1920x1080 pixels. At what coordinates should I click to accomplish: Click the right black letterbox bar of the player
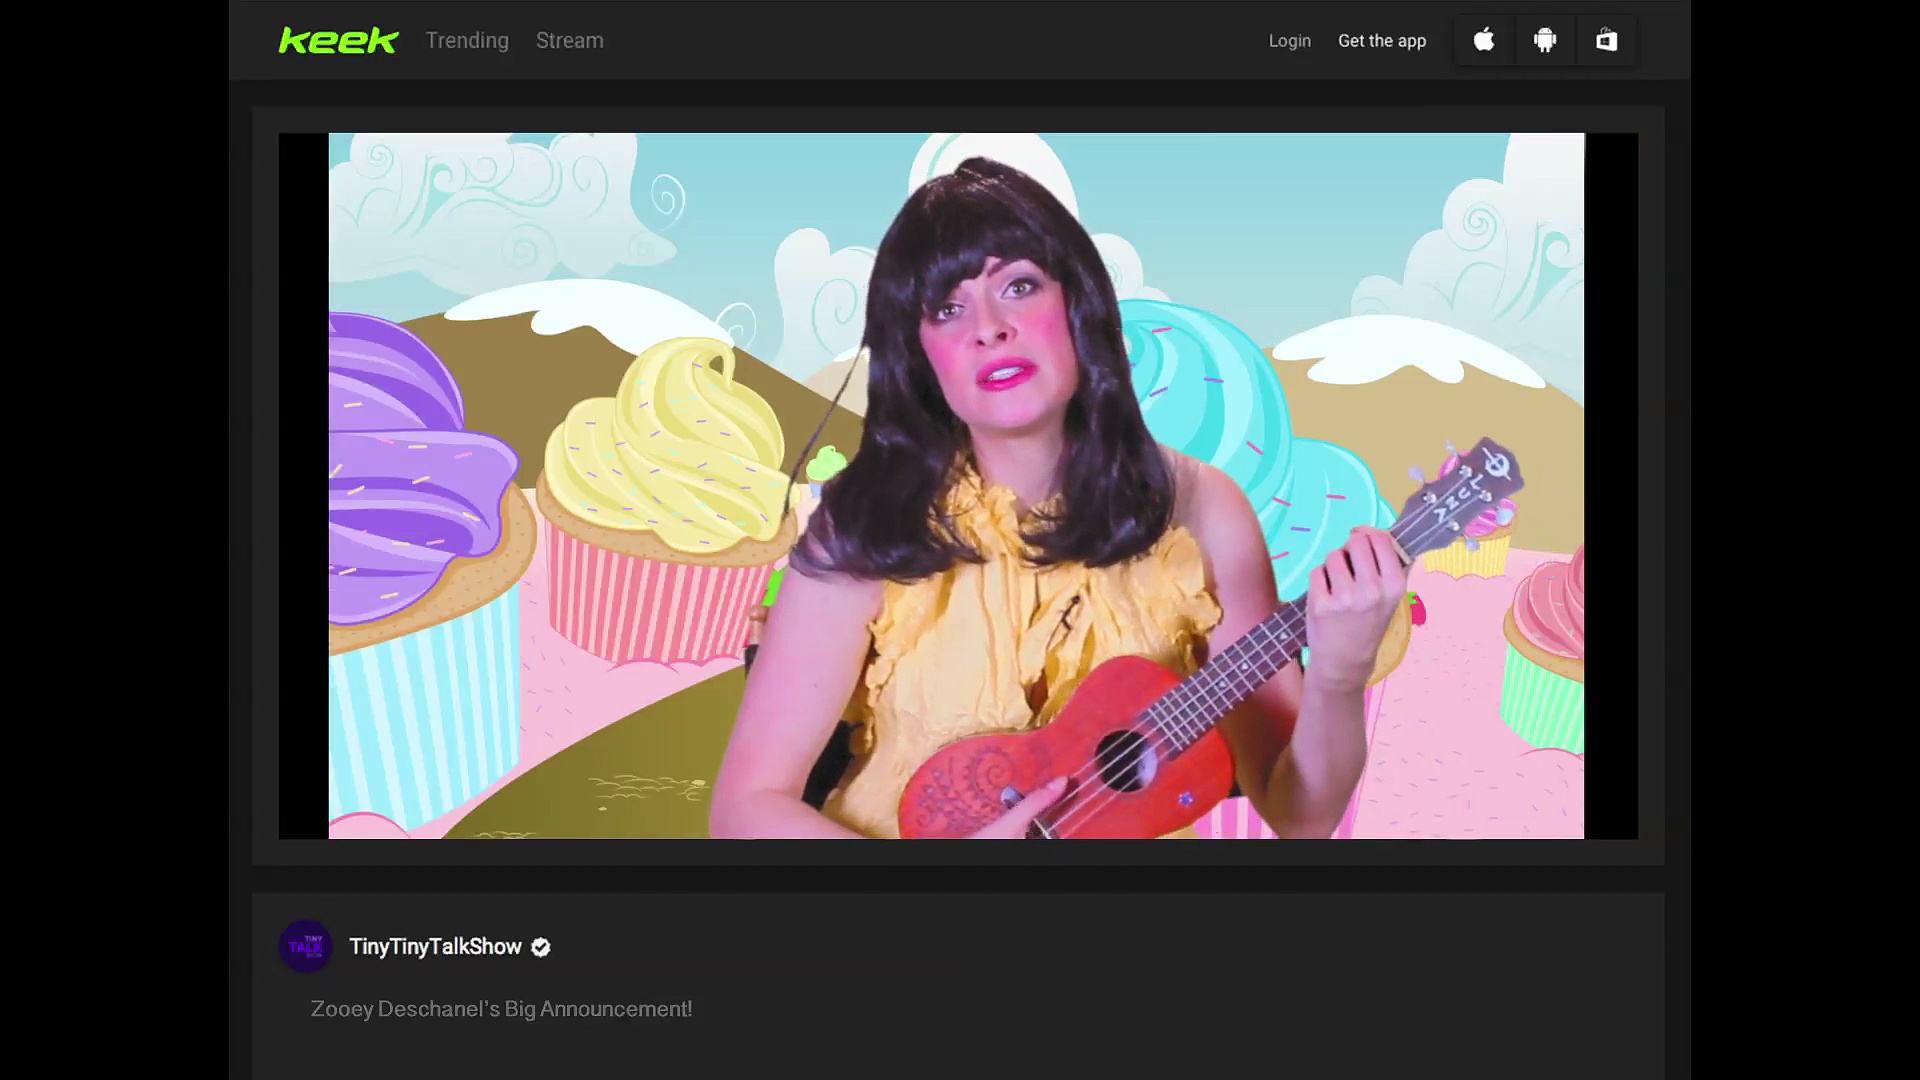(x=1611, y=485)
